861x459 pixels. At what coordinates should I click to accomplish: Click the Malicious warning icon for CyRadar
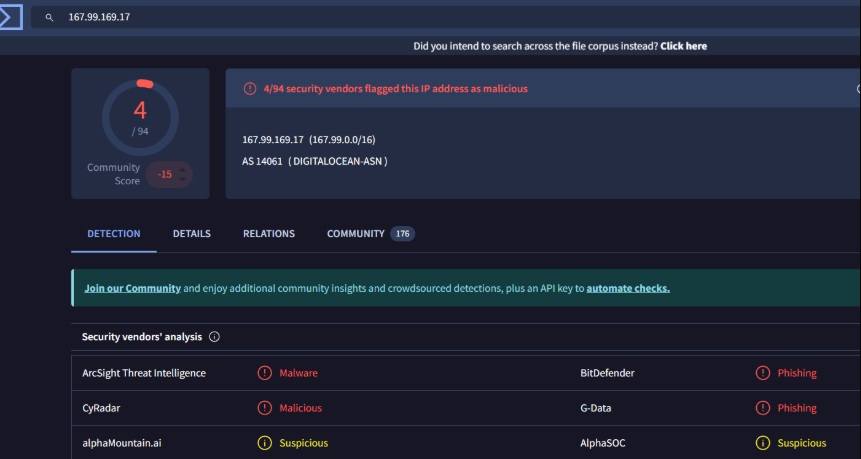[x=265, y=408]
